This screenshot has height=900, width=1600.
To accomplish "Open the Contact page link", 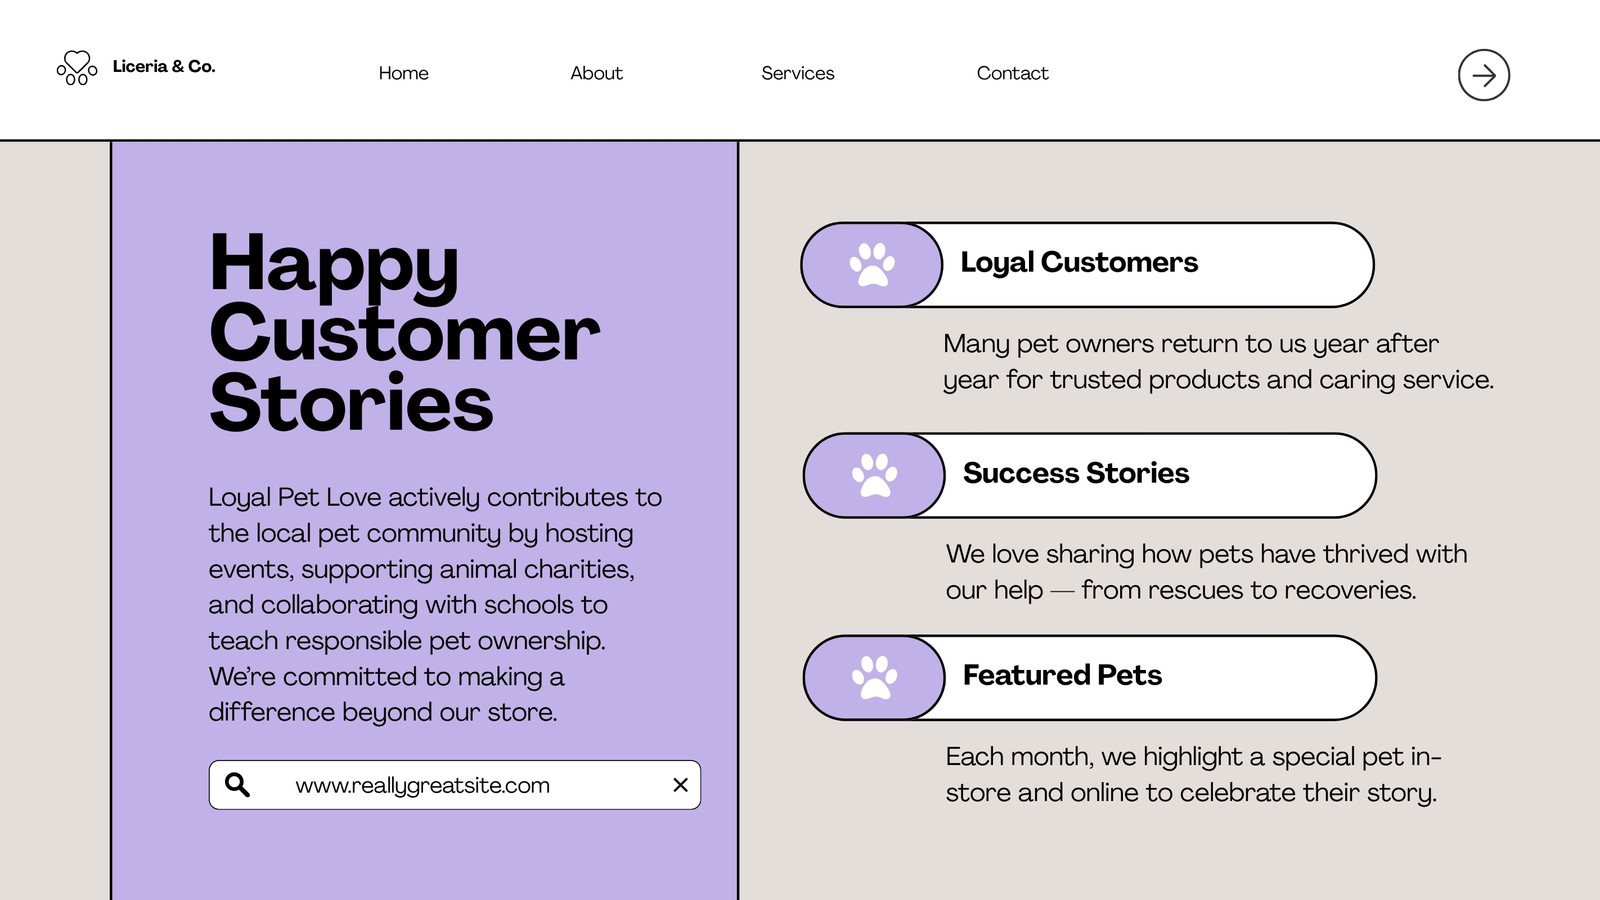I will click(1012, 73).
